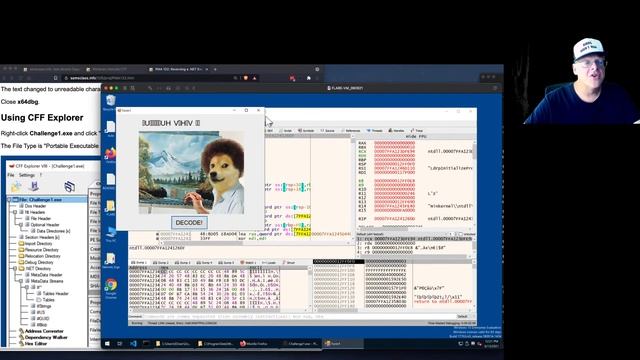The height and width of the screenshot is (360, 640).
Task: Open Resource Directory folder in tree
Action: pyautogui.click(x=38, y=250)
